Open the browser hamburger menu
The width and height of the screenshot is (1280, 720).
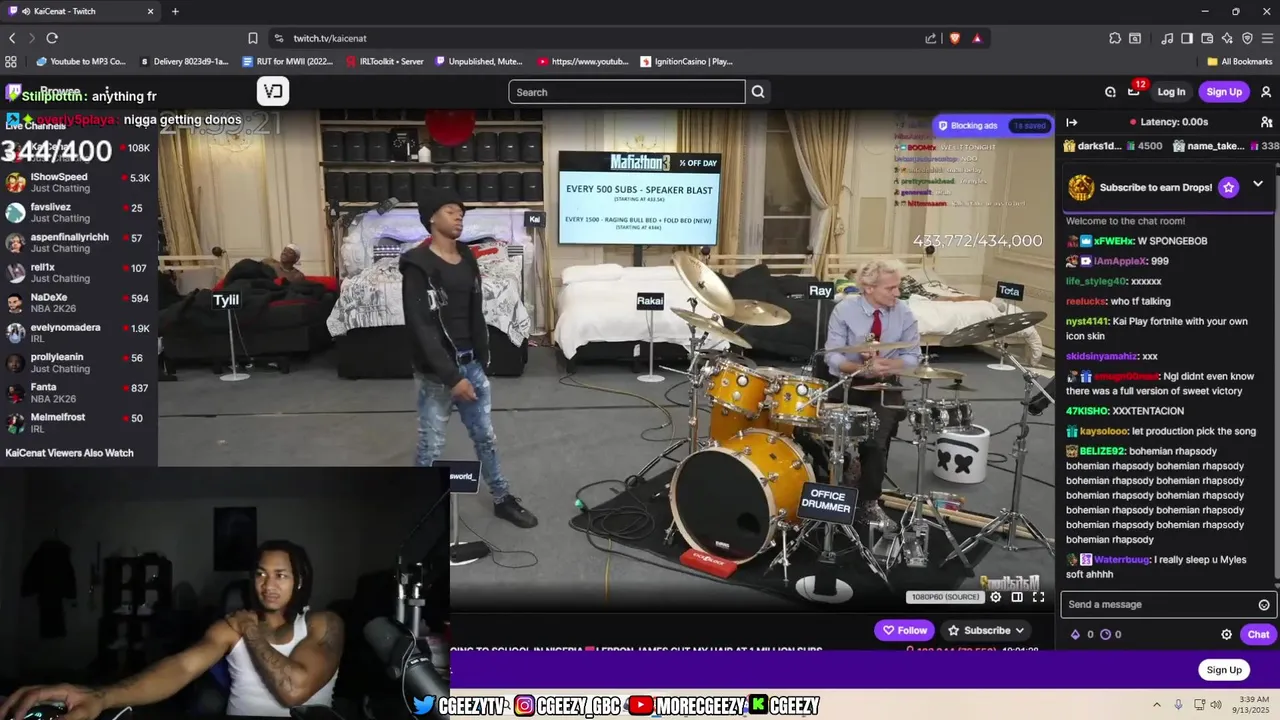pyautogui.click(x=1267, y=38)
